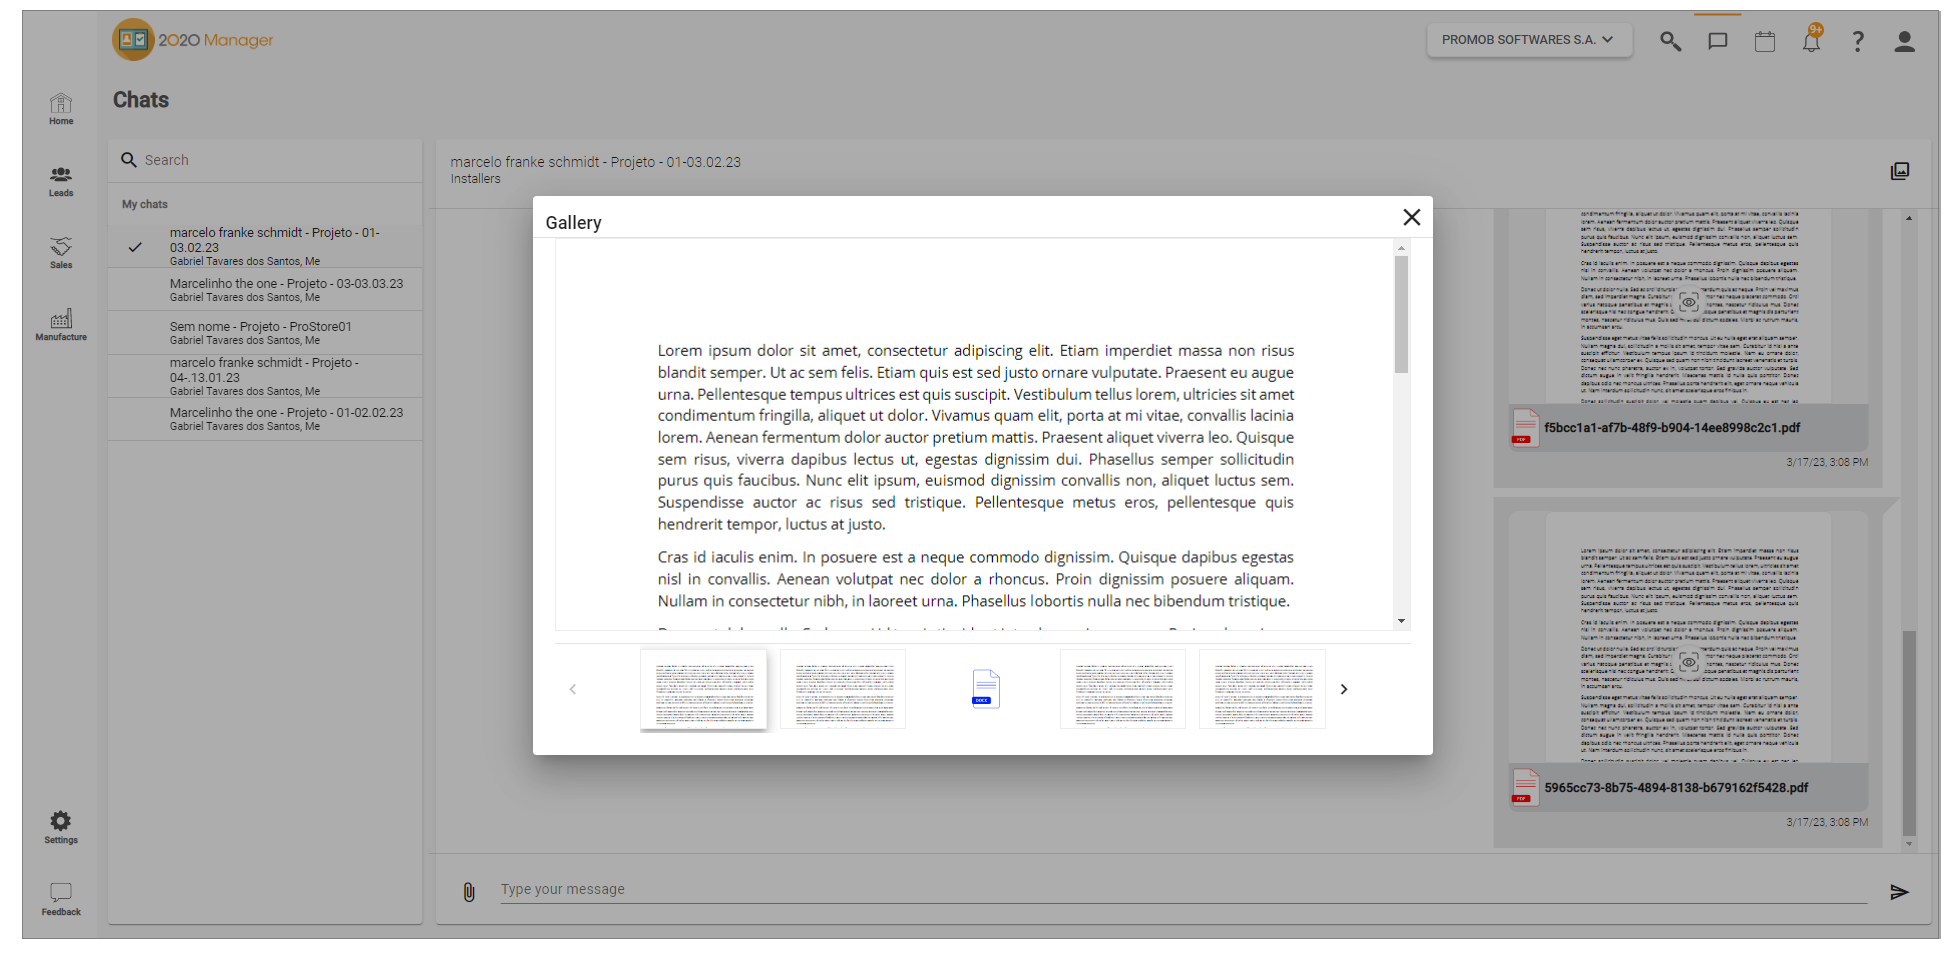Select the DOCX file thumbnail in gallery
Image resolution: width=1955 pixels, height=961 pixels.
pos(986,689)
